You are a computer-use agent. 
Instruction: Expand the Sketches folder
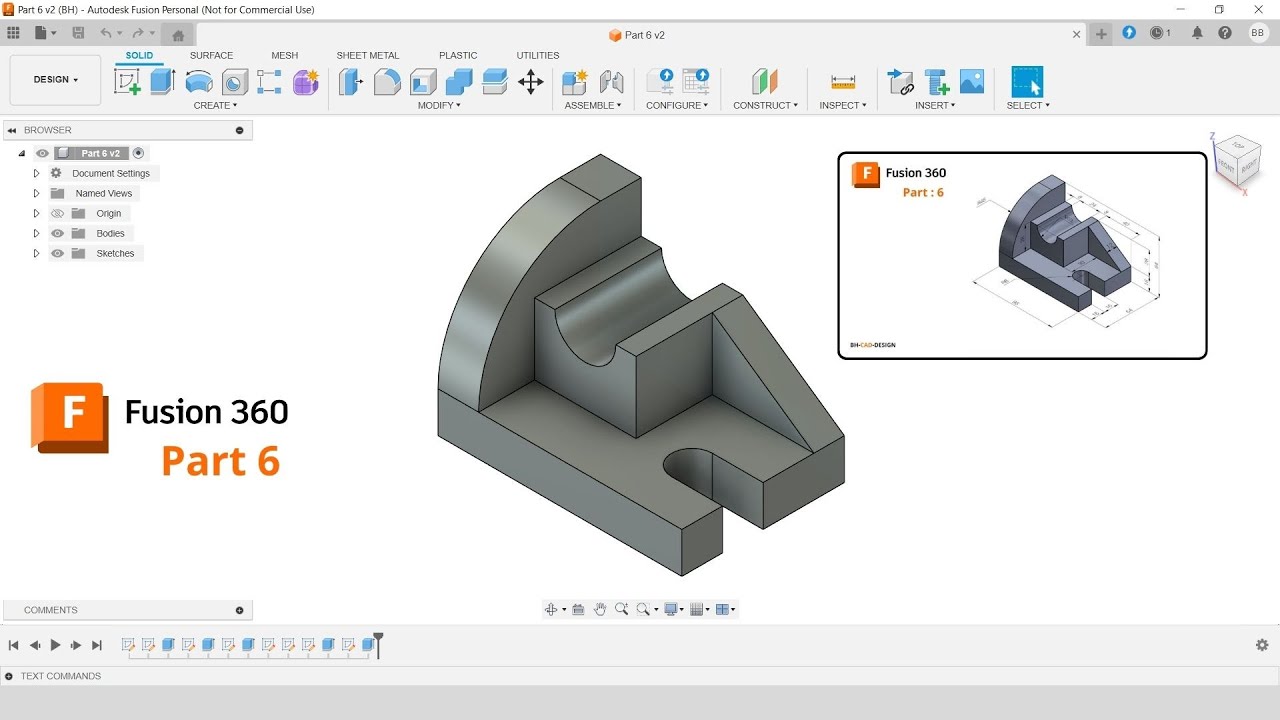coord(36,253)
